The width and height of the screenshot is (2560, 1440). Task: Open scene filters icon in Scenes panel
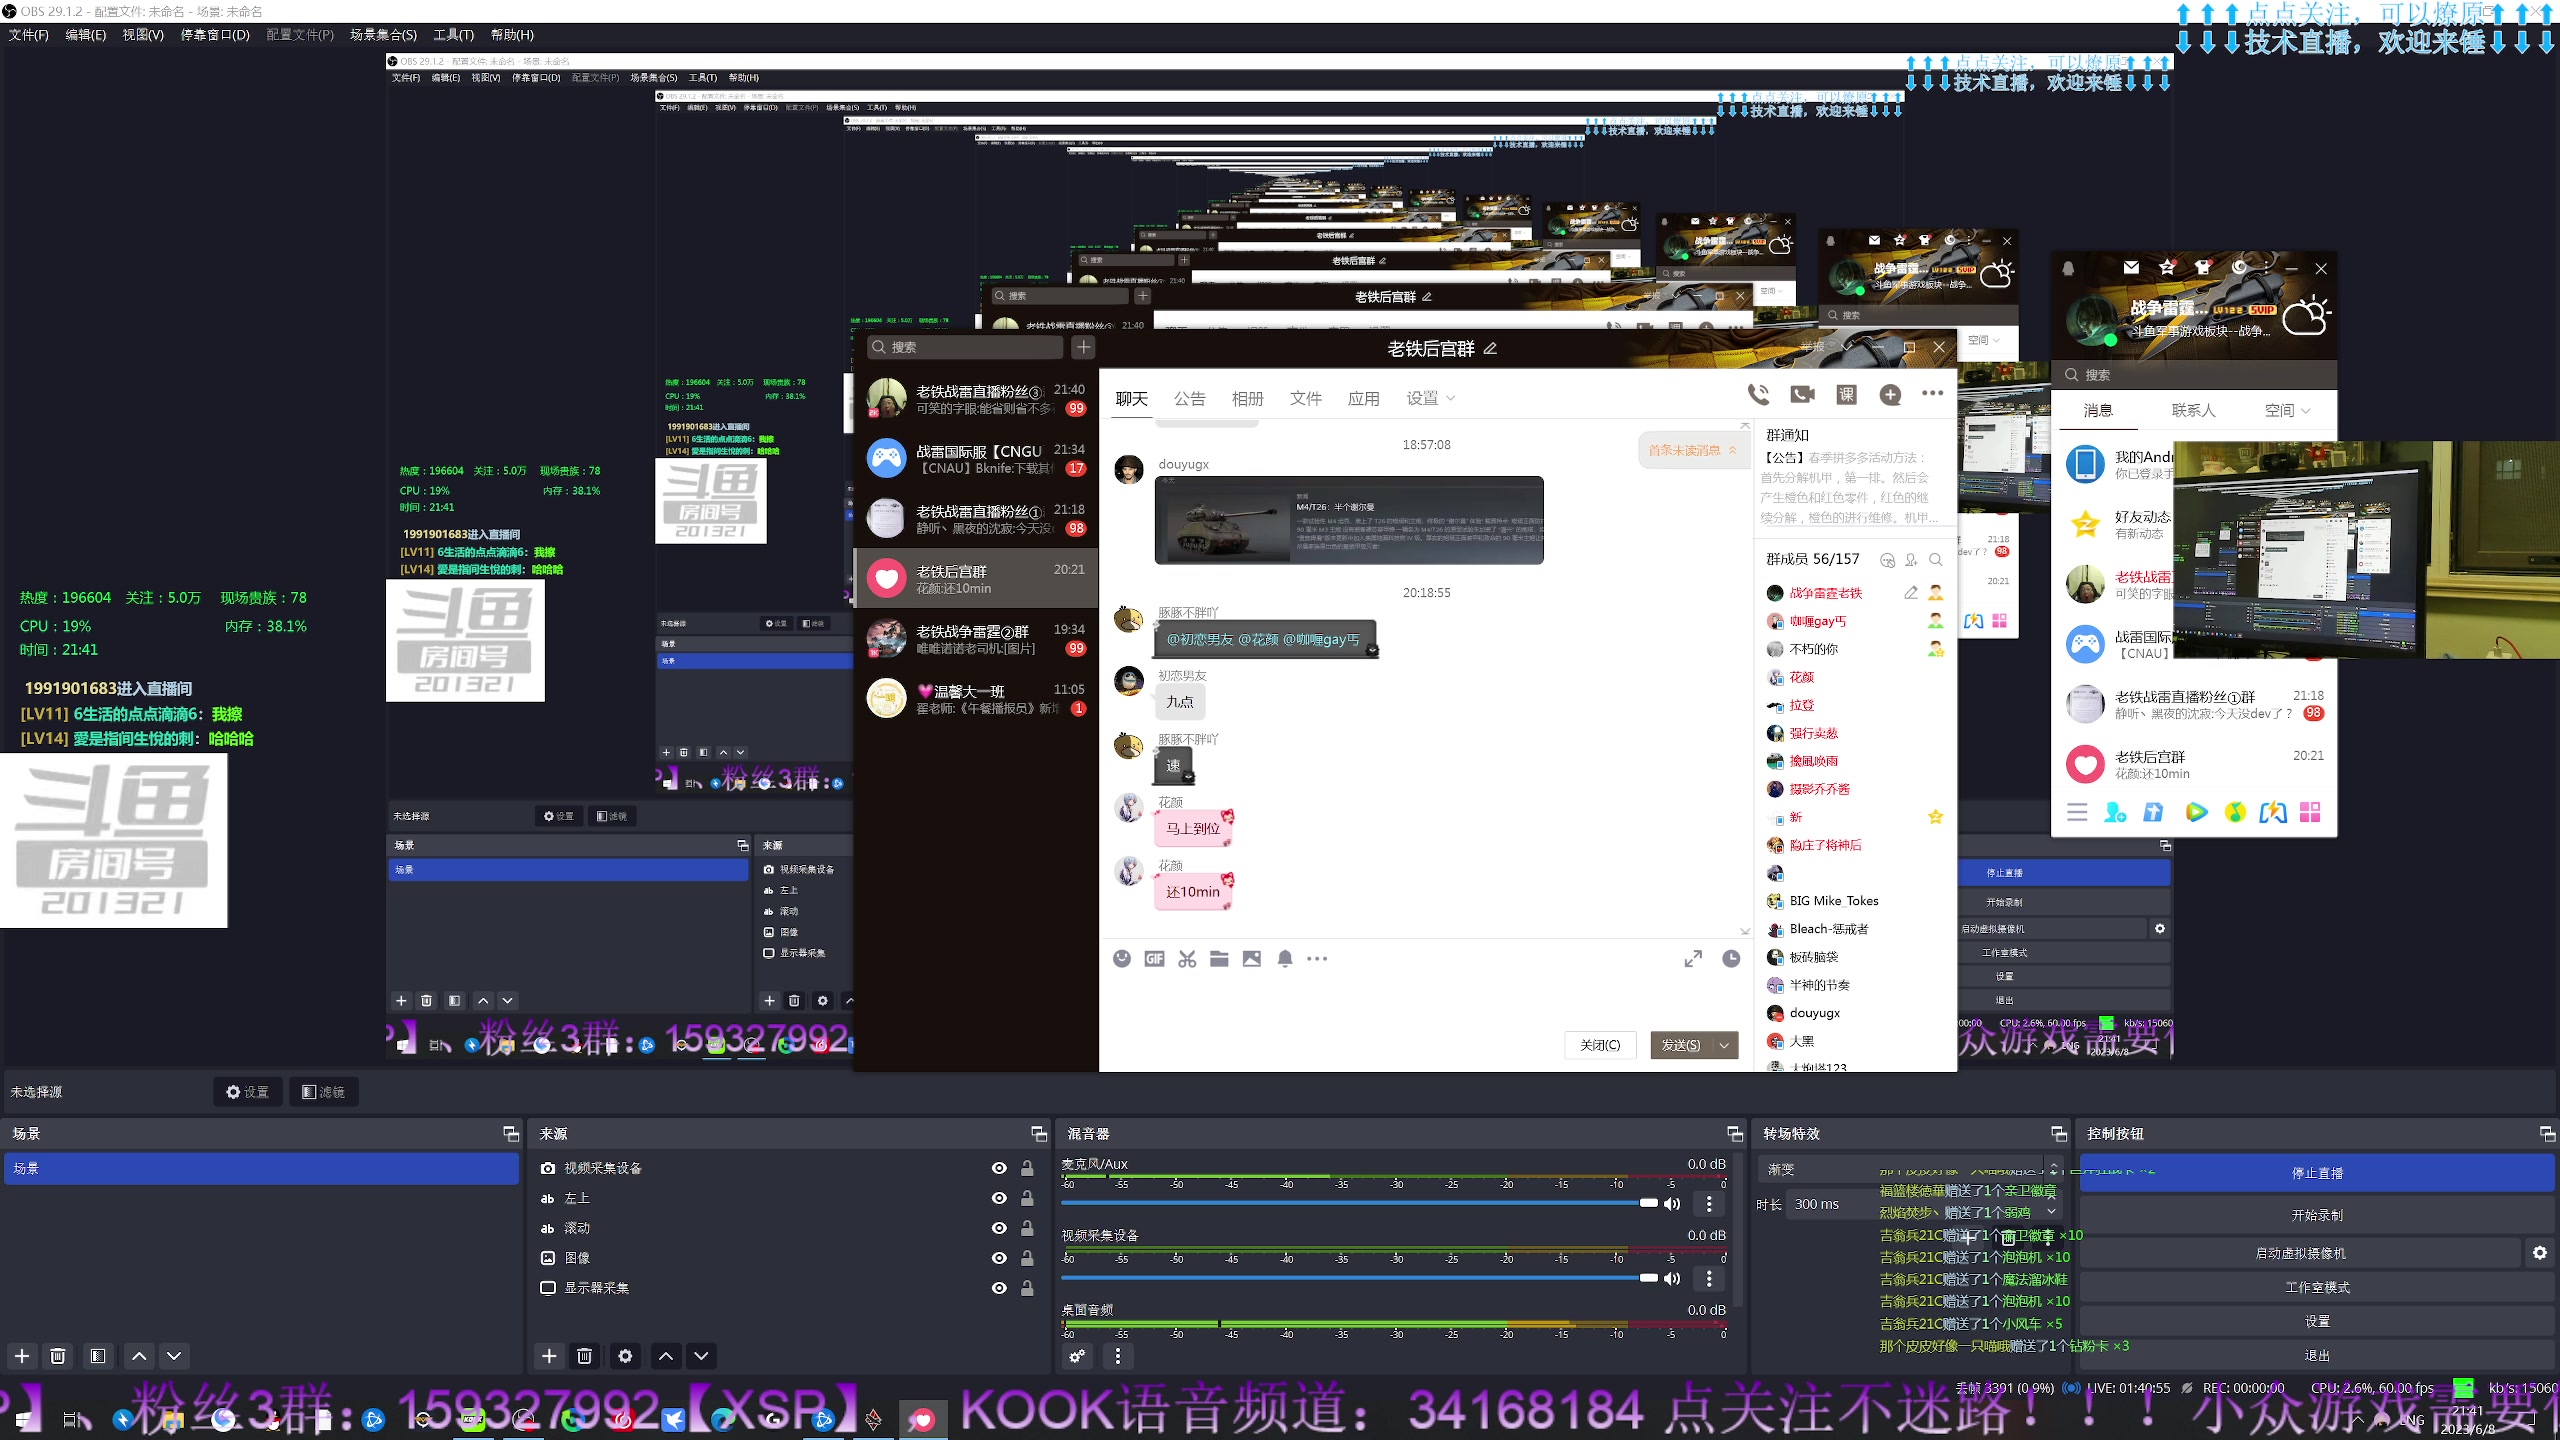[x=98, y=1356]
